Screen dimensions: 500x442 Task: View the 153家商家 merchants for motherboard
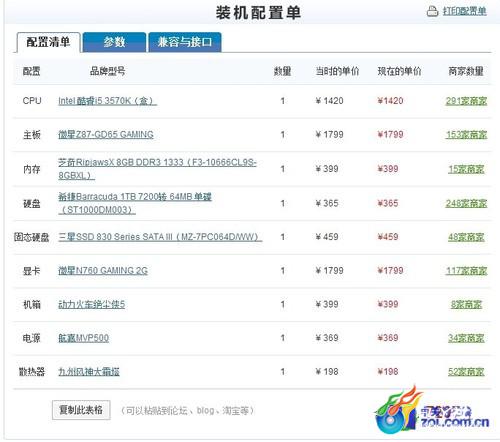(466, 135)
